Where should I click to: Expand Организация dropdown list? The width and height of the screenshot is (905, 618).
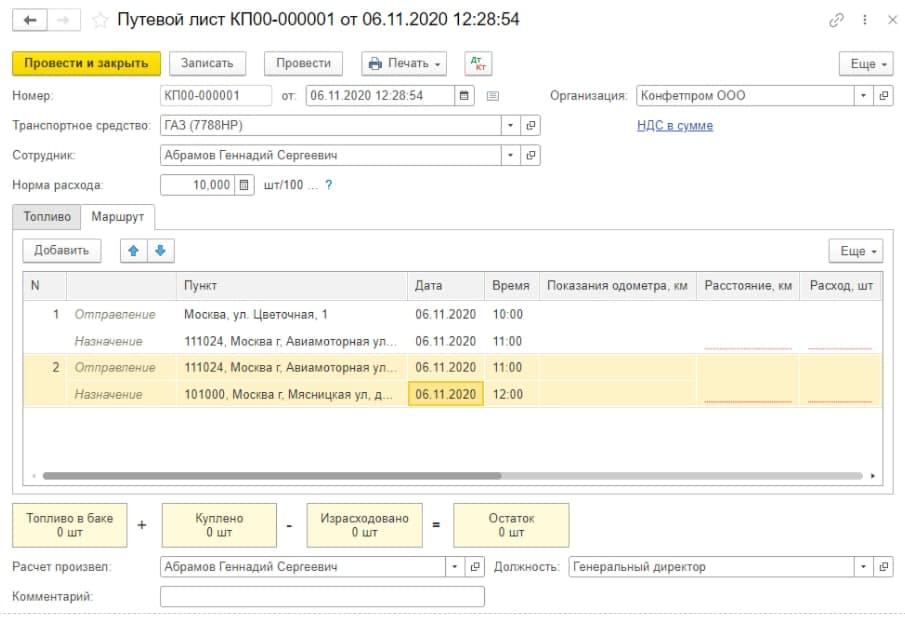tap(863, 96)
